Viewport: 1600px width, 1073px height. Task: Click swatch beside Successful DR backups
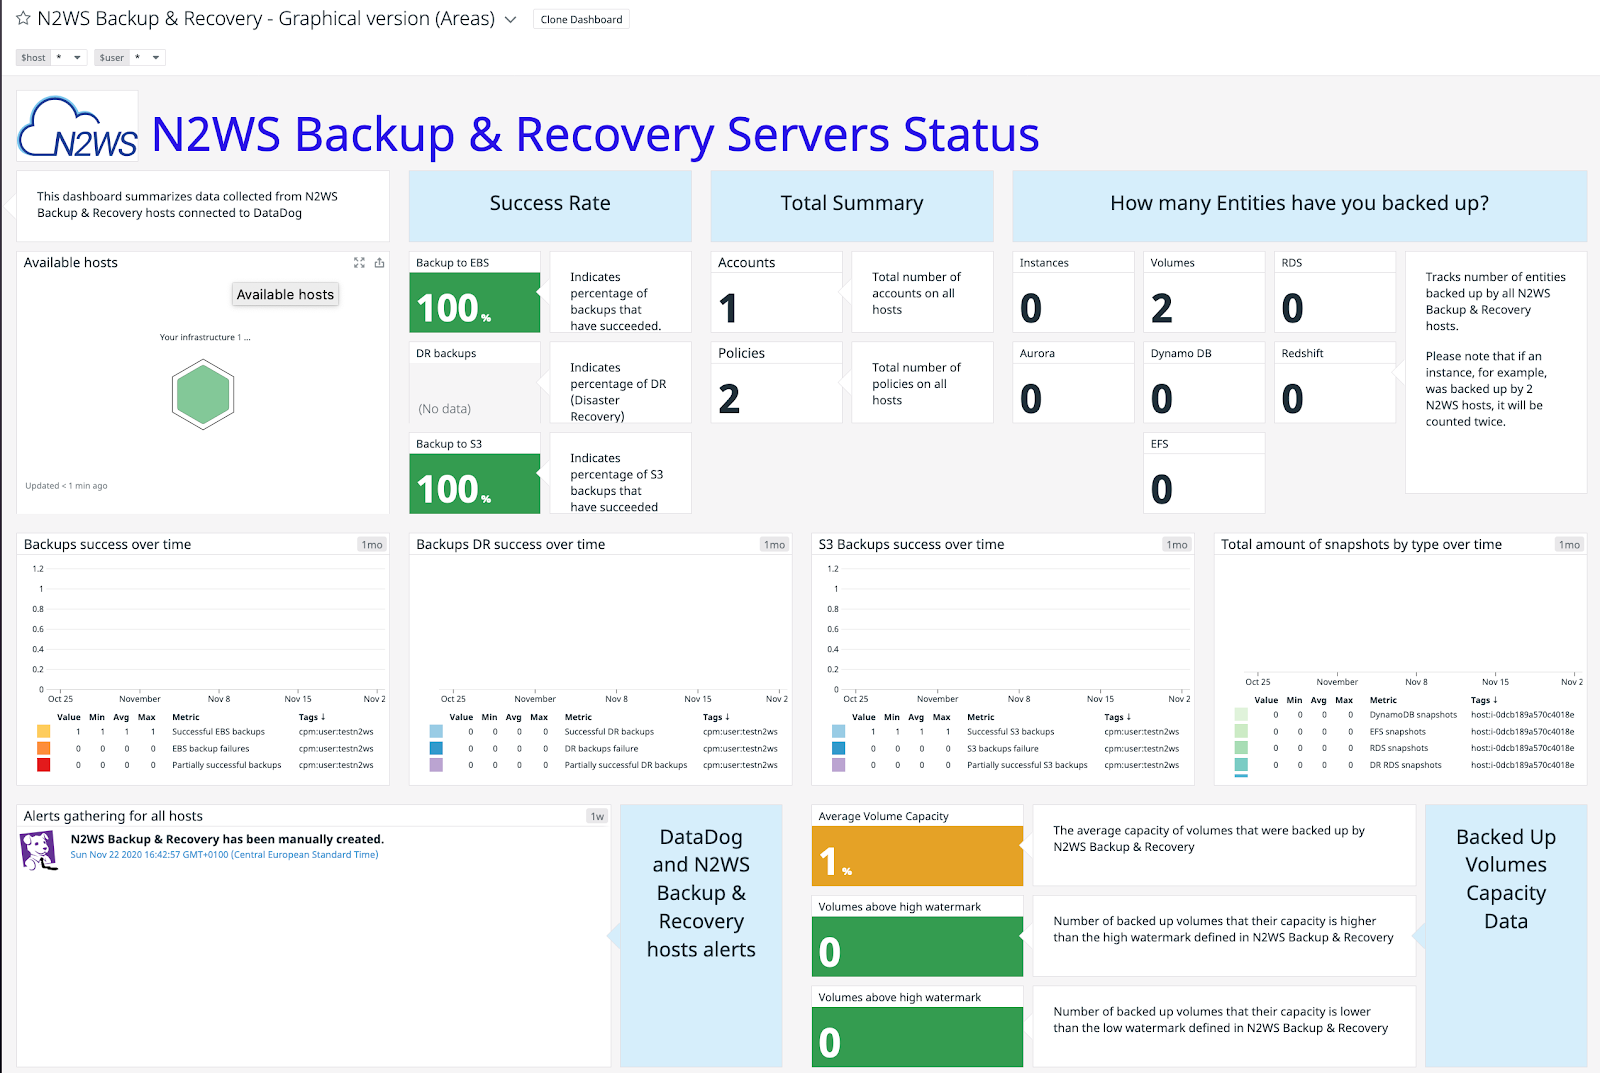(x=436, y=732)
